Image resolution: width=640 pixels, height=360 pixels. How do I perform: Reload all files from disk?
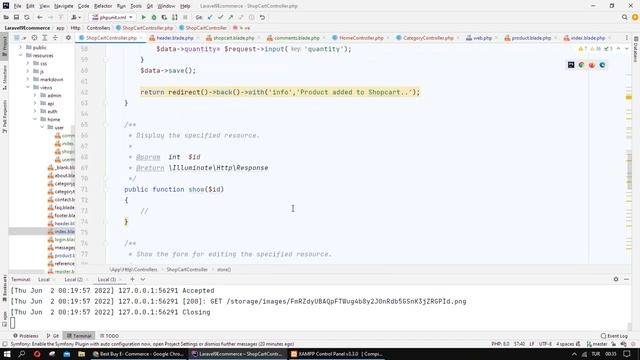[27, 18]
